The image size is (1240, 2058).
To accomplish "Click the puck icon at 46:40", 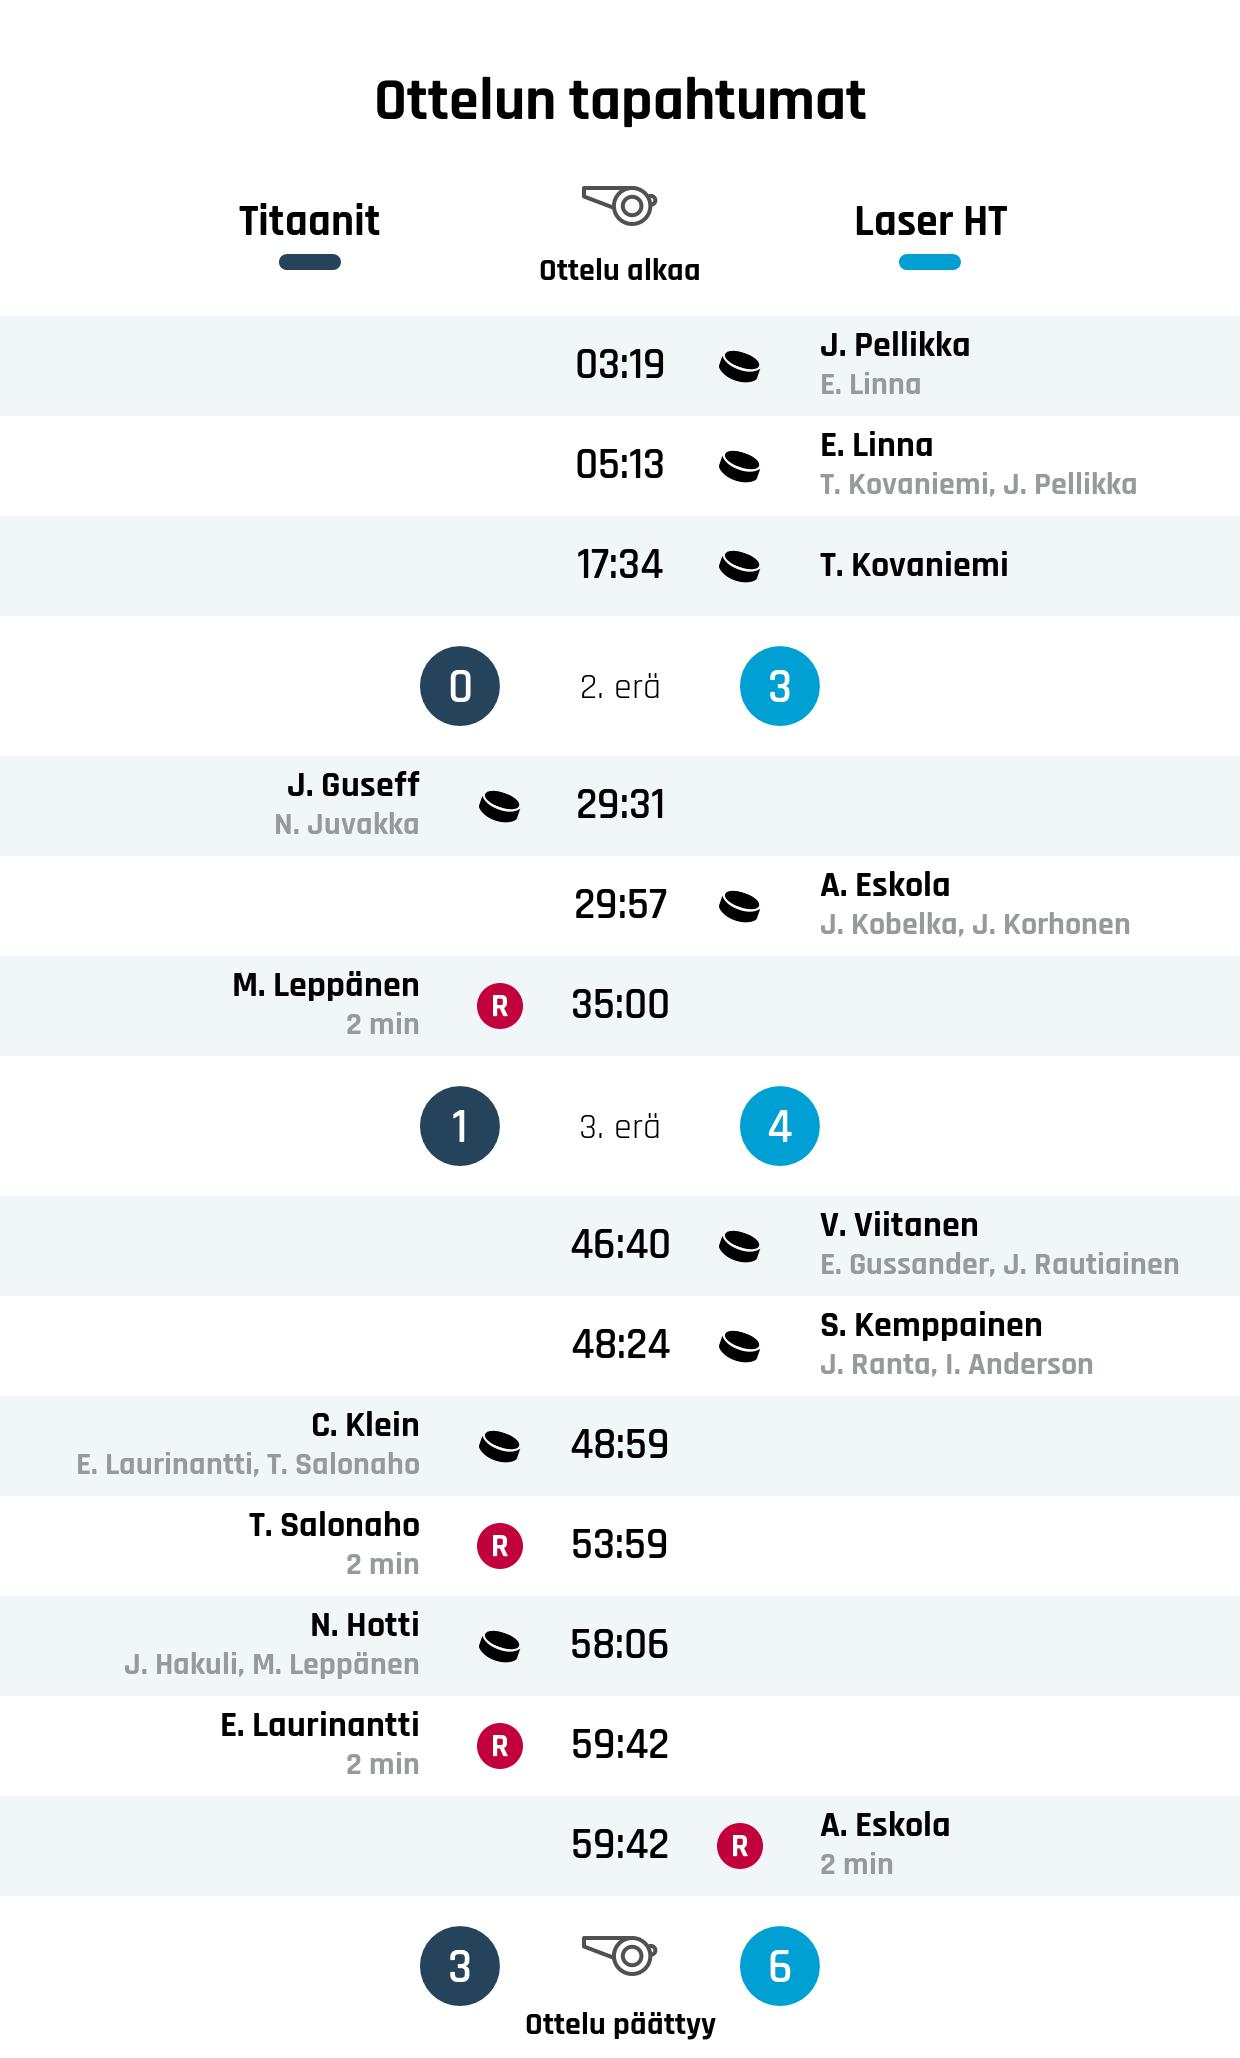I will click(740, 1246).
